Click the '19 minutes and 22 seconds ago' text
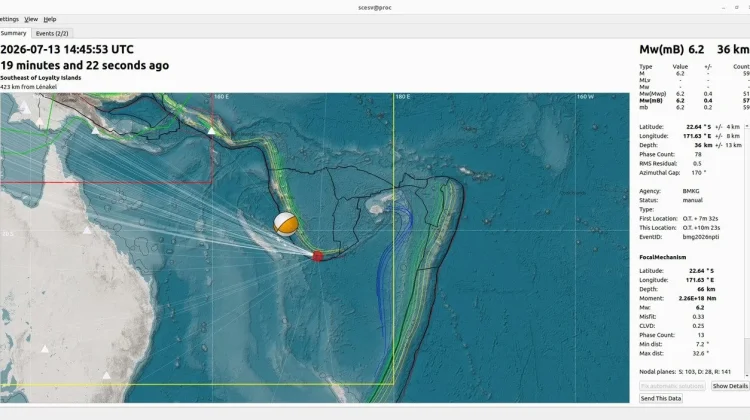The width and height of the screenshot is (750, 420). pos(85,66)
